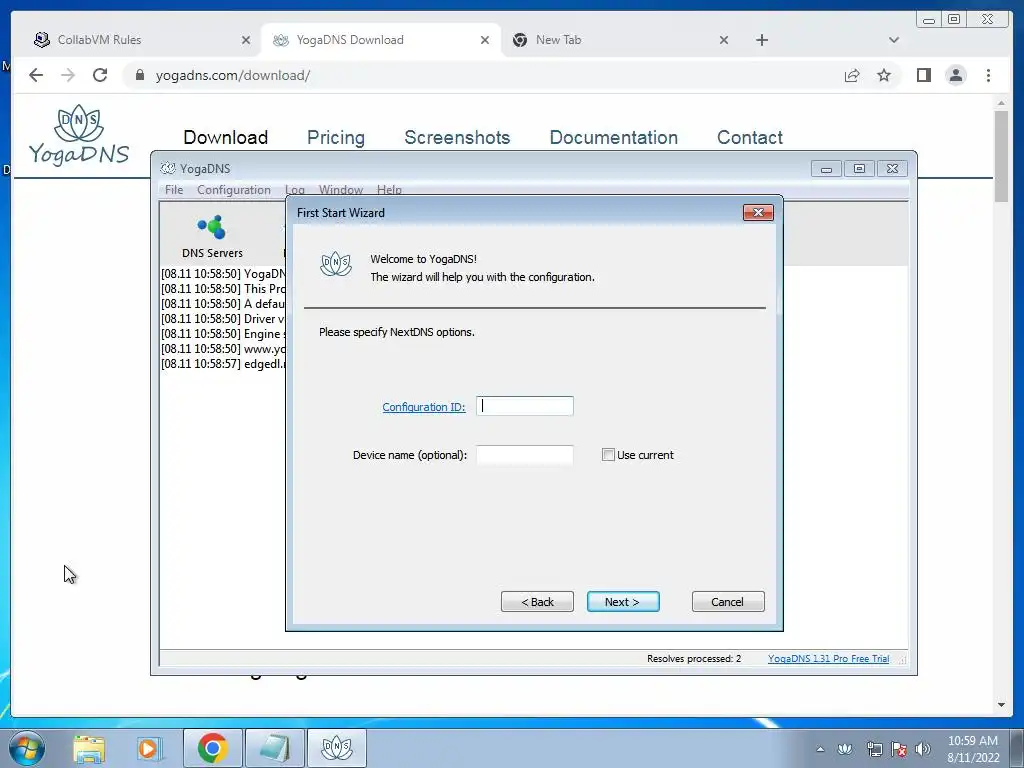The height and width of the screenshot is (768, 1024).
Task: Click the taskbar clock 10:59 AM
Action: click(x=972, y=741)
